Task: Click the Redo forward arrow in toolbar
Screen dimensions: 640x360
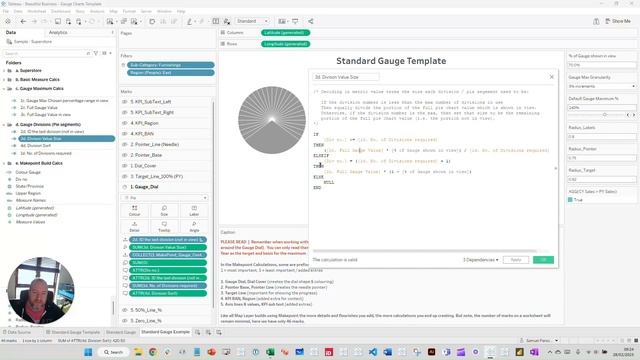Action: [34, 21]
